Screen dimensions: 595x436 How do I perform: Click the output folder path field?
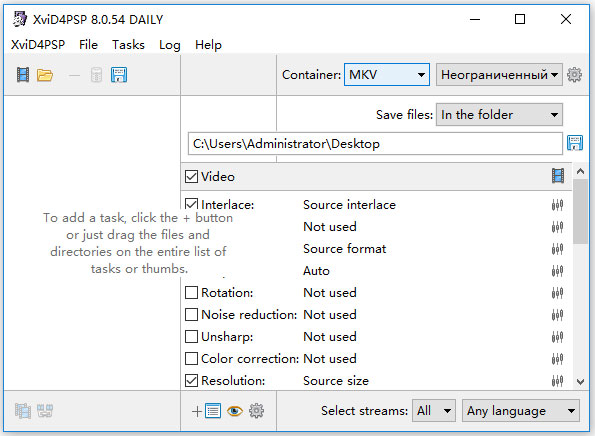375,144
